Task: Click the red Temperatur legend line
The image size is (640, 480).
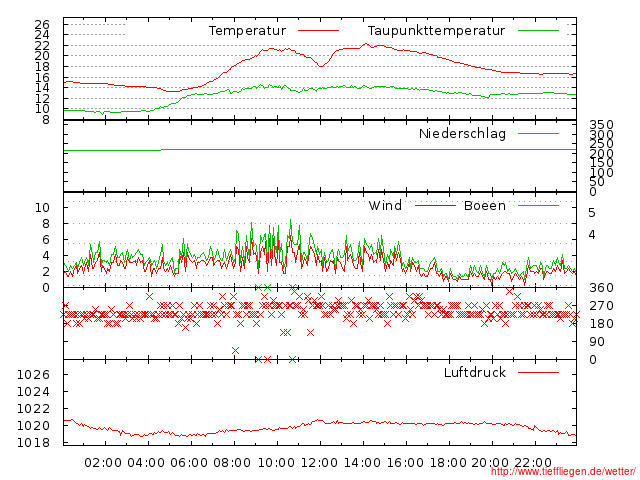Action: (x=318, y=31)
